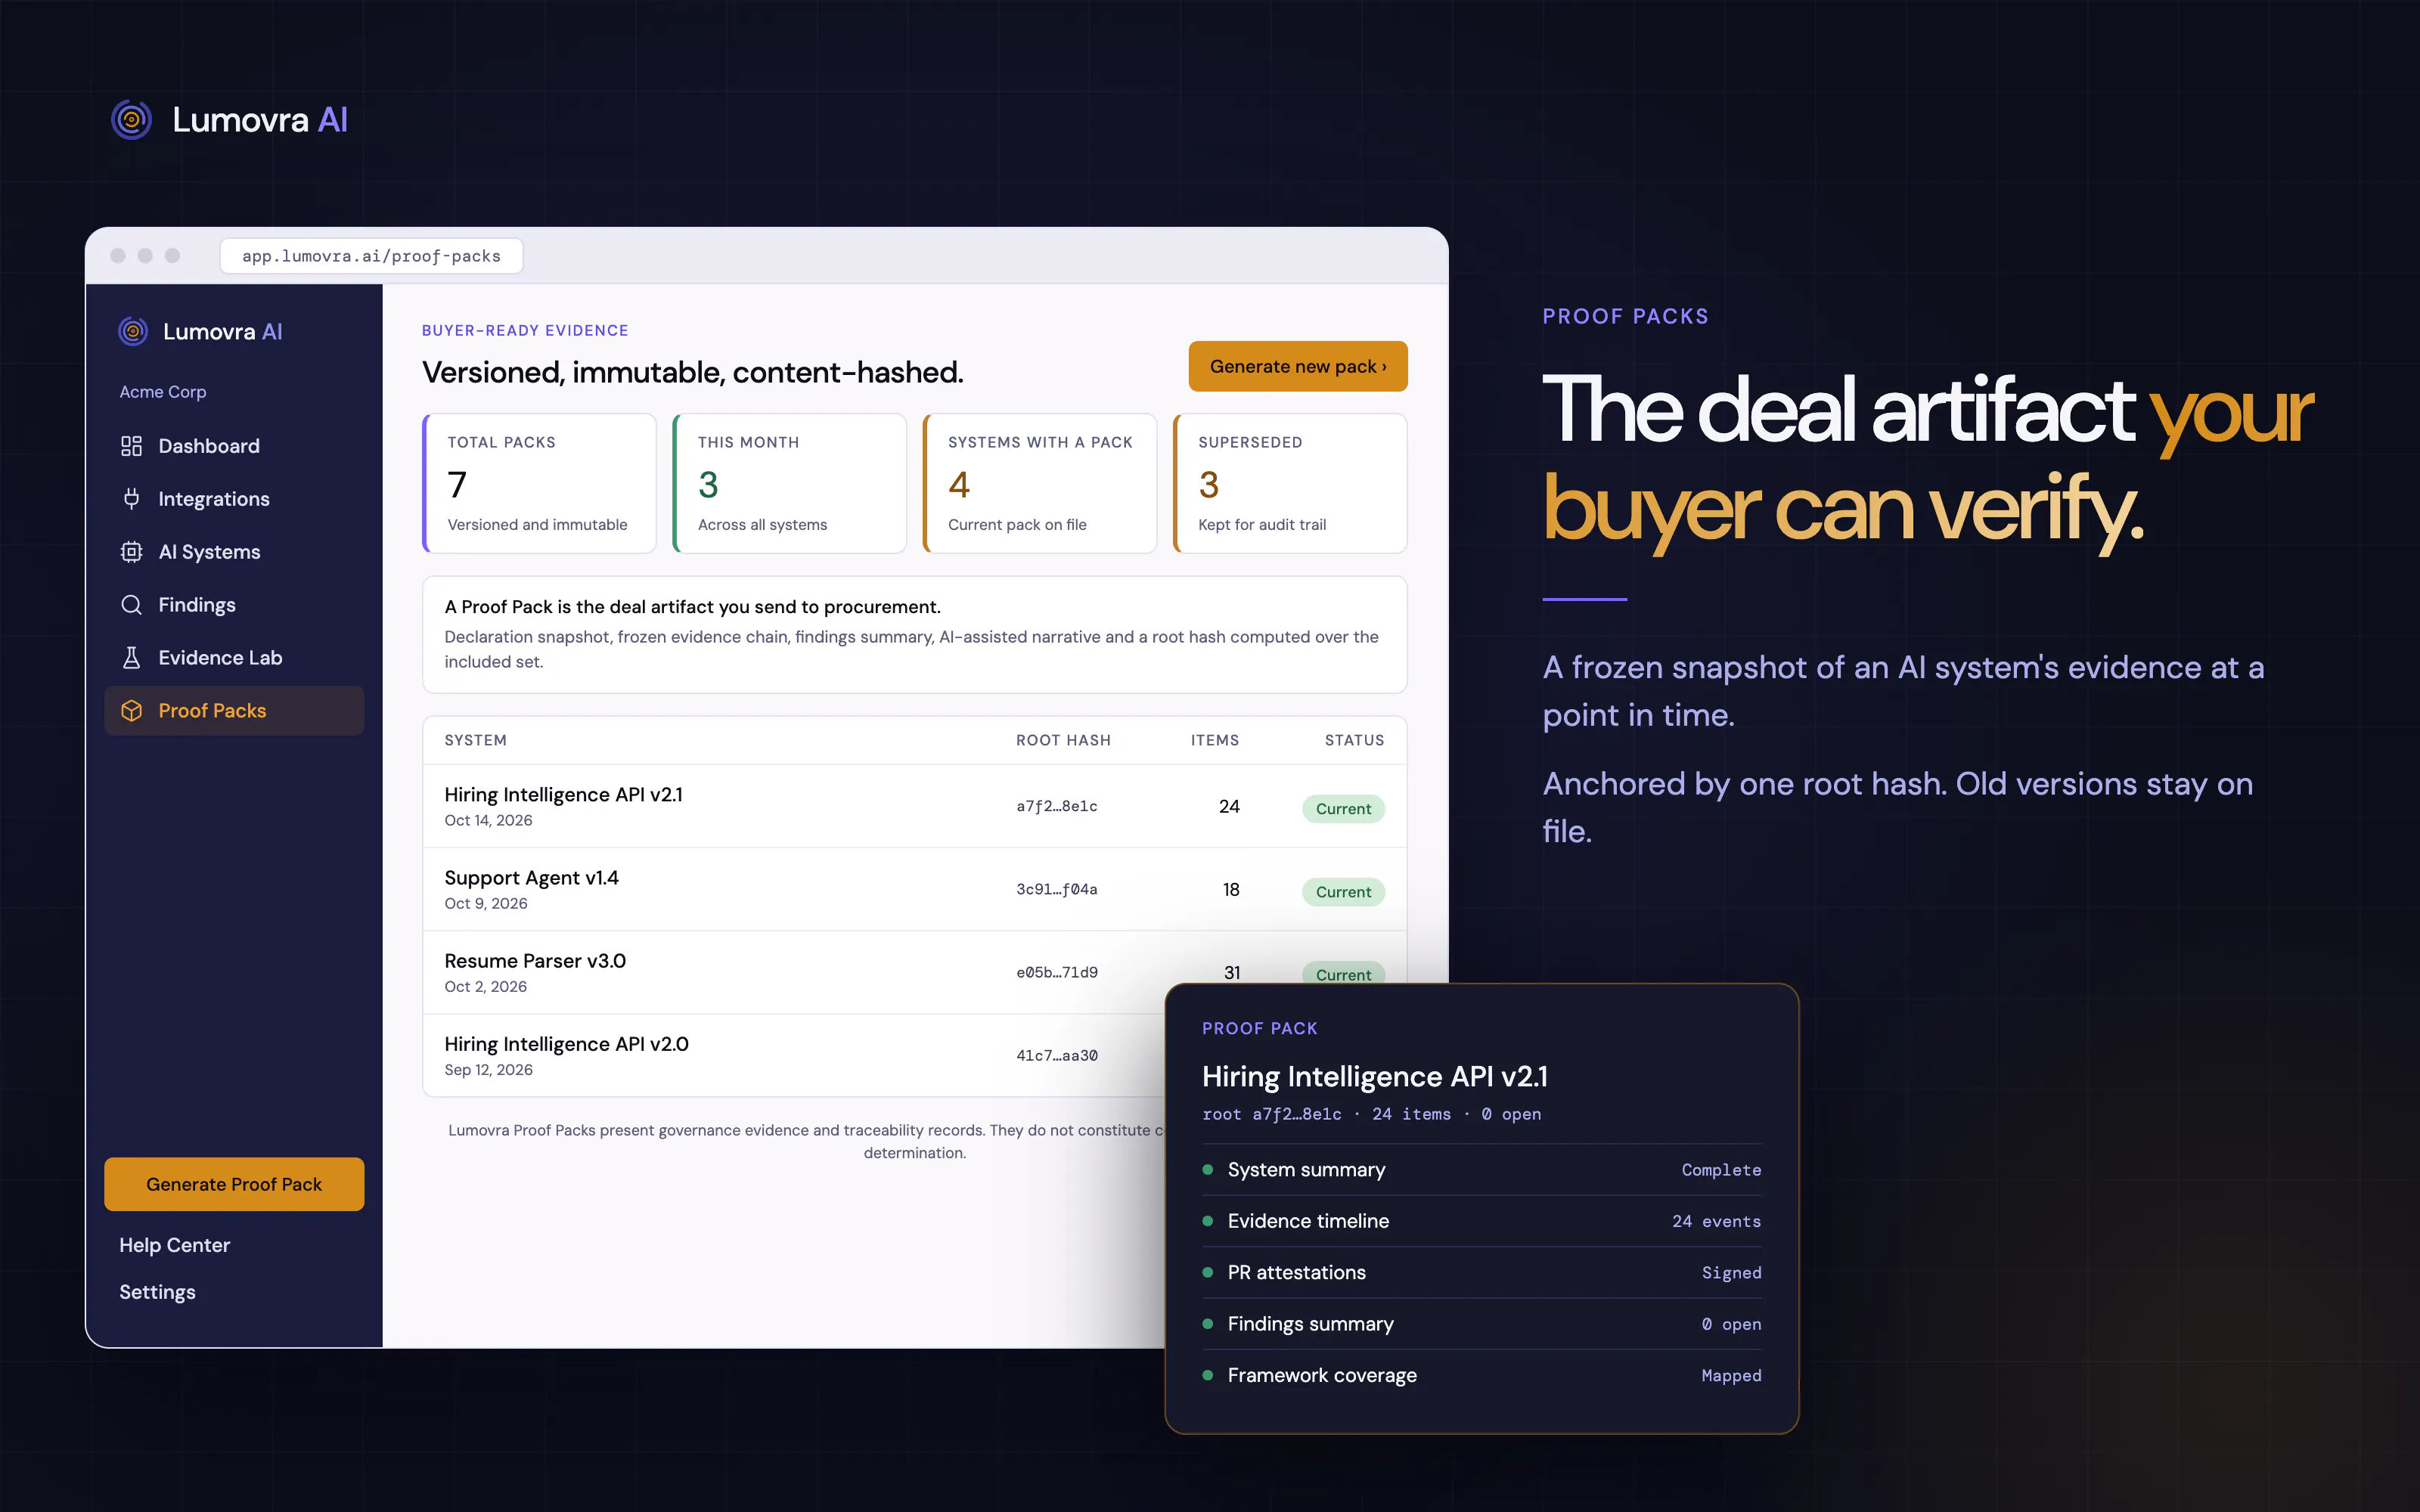
Task: Click System summary row in Proof Pack card
Action: [x=1481, y=1170]
